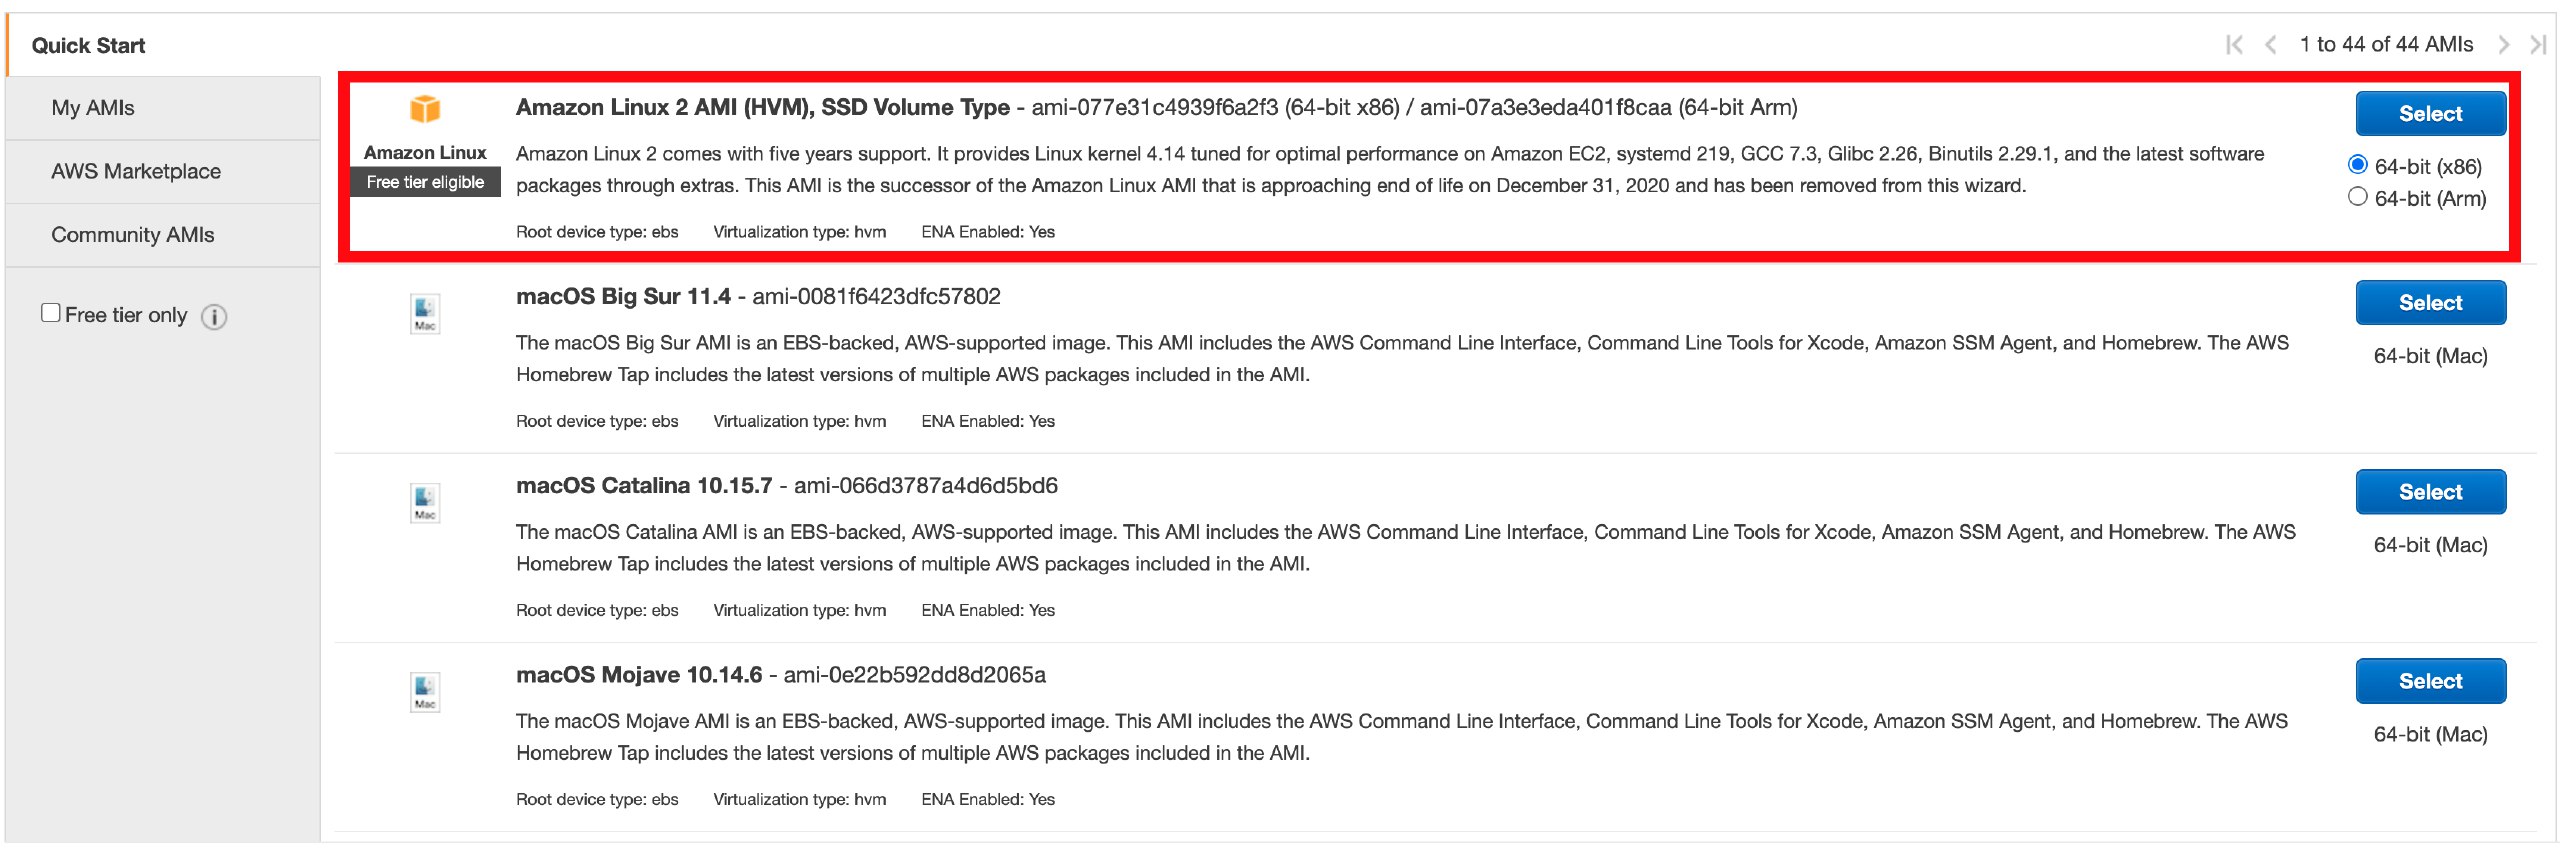The height and width of the screenshot is (852, 2560).
Task: Click the Amazon Linux 2 description paragraph
Action: point(1390,169)
